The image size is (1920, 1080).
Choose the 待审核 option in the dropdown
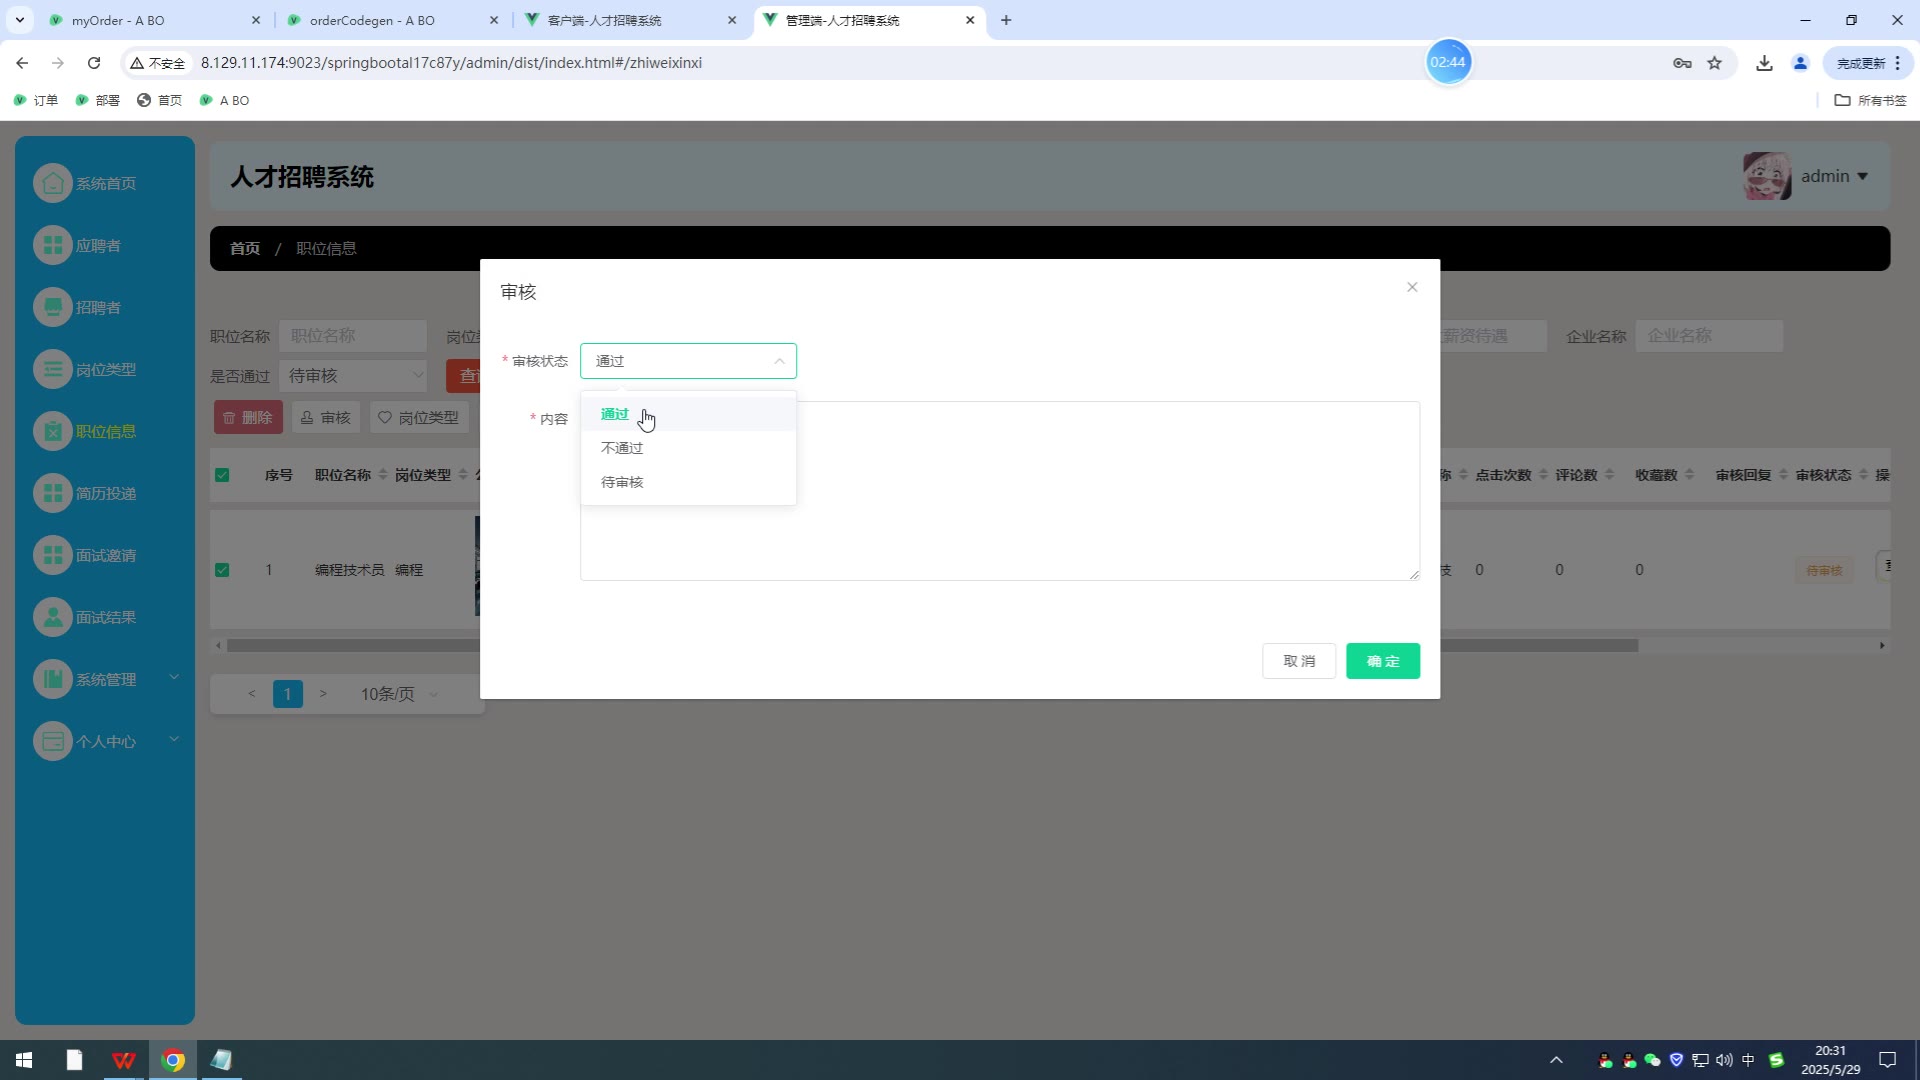(622, 482)
